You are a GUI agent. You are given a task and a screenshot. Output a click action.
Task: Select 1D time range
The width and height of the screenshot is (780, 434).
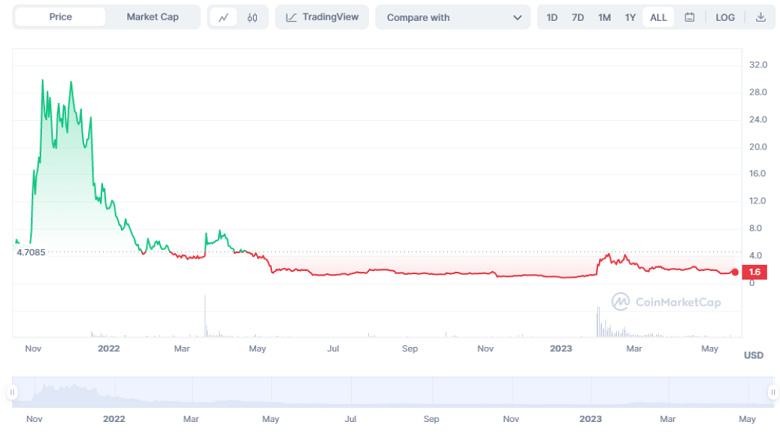[x=552, y=17]
